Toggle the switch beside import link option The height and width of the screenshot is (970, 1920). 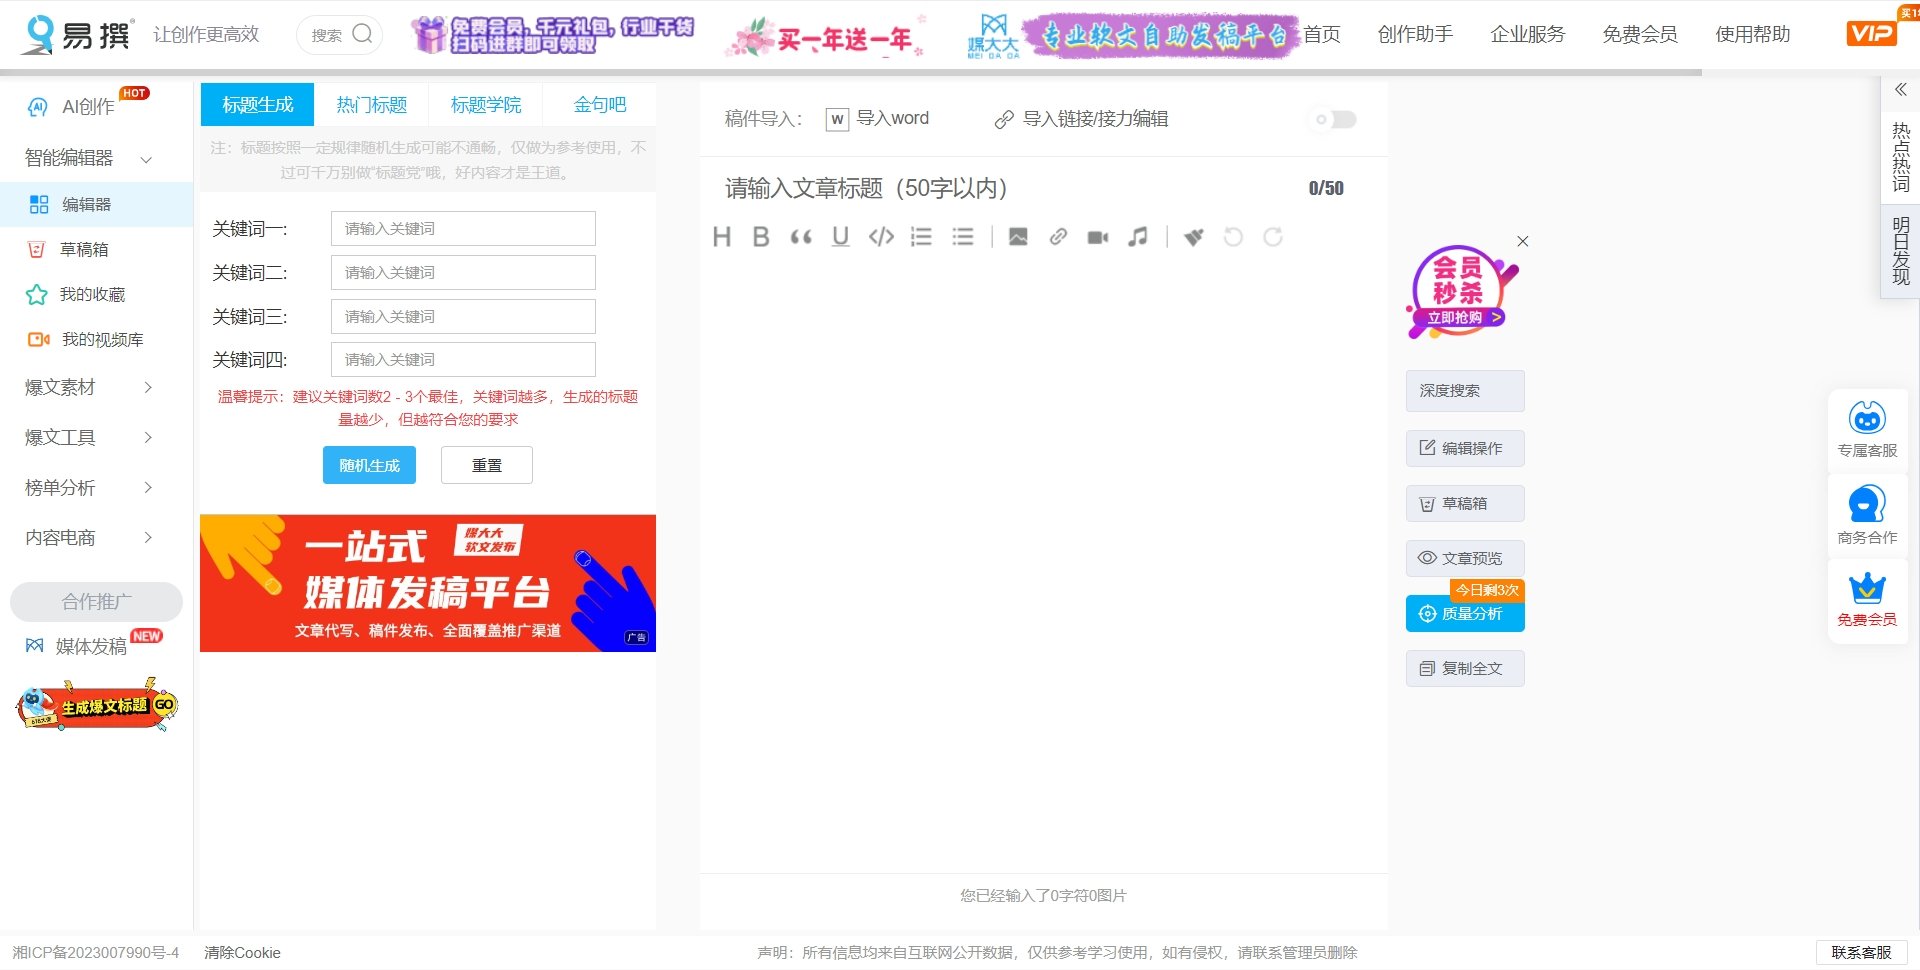coord(1334,120)
